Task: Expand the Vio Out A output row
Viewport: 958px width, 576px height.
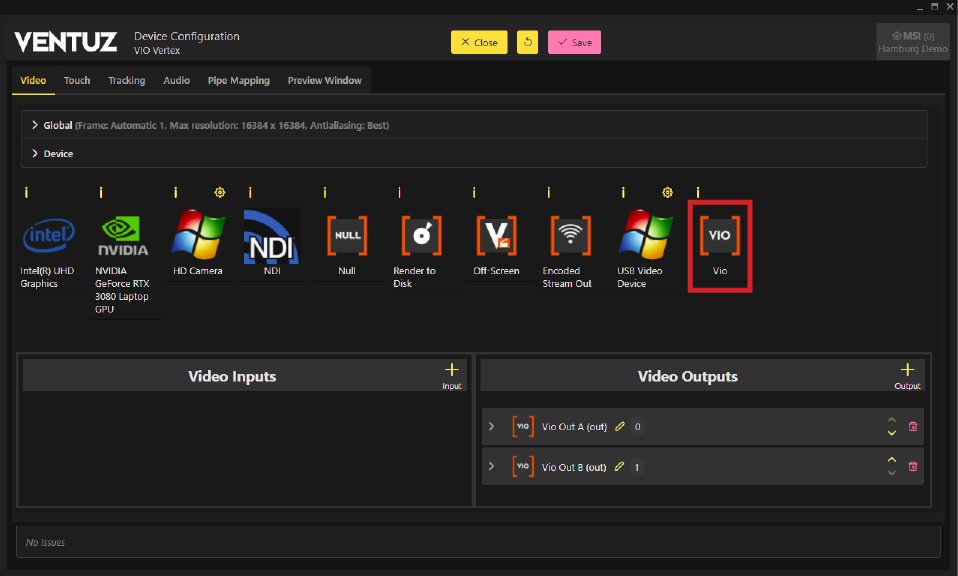Action: click(491, 427)
